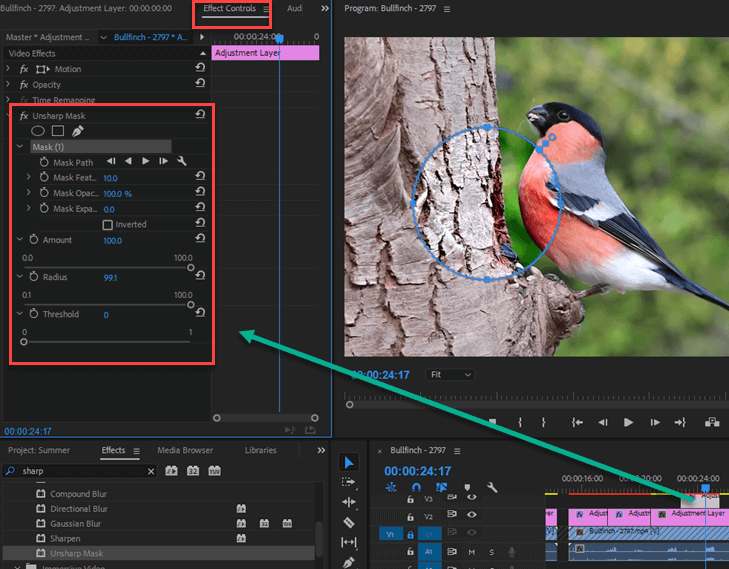Screen dimensions: 729x569
Task: Collapse the Mask (1) group
Action: click(x=20, y=147)
